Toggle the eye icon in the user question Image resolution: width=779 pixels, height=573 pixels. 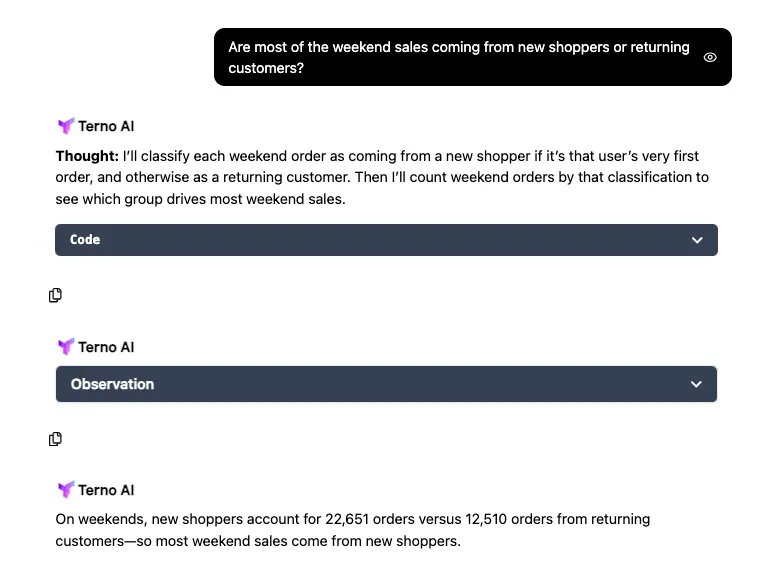710,57
